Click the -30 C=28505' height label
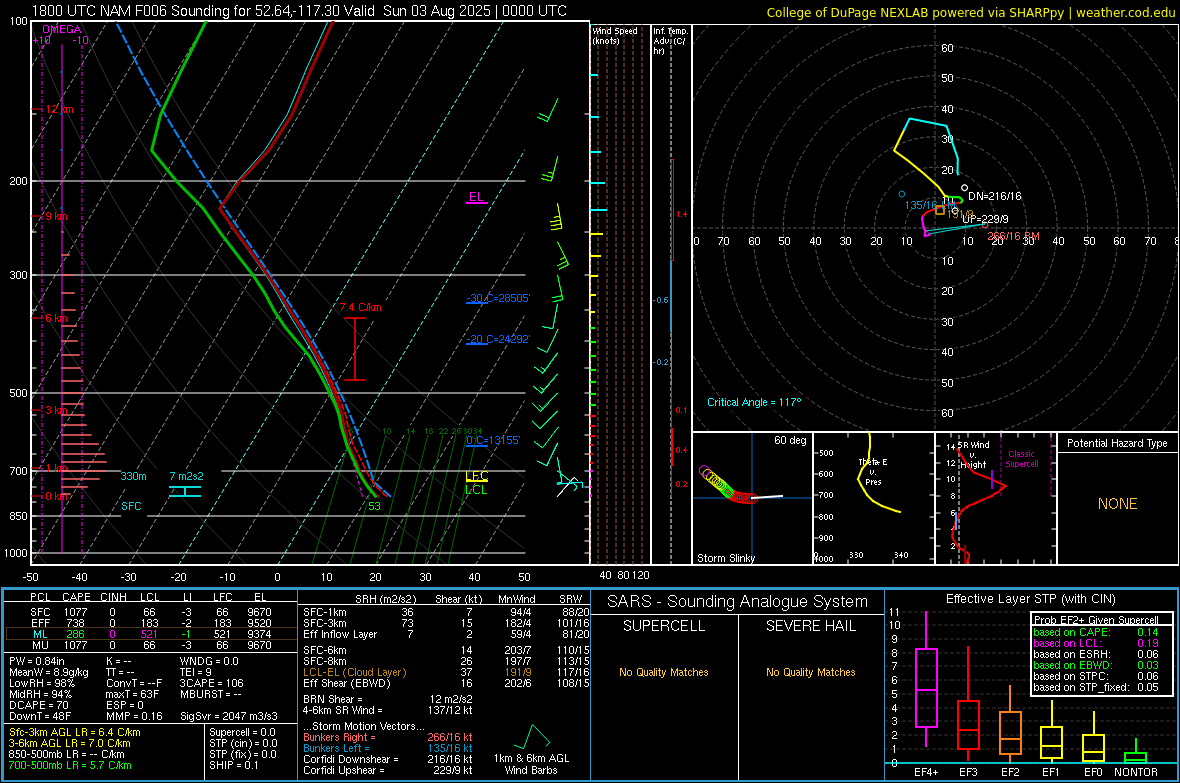Image resolution: width=1180 pixels, height=783 pixels. 497,298
